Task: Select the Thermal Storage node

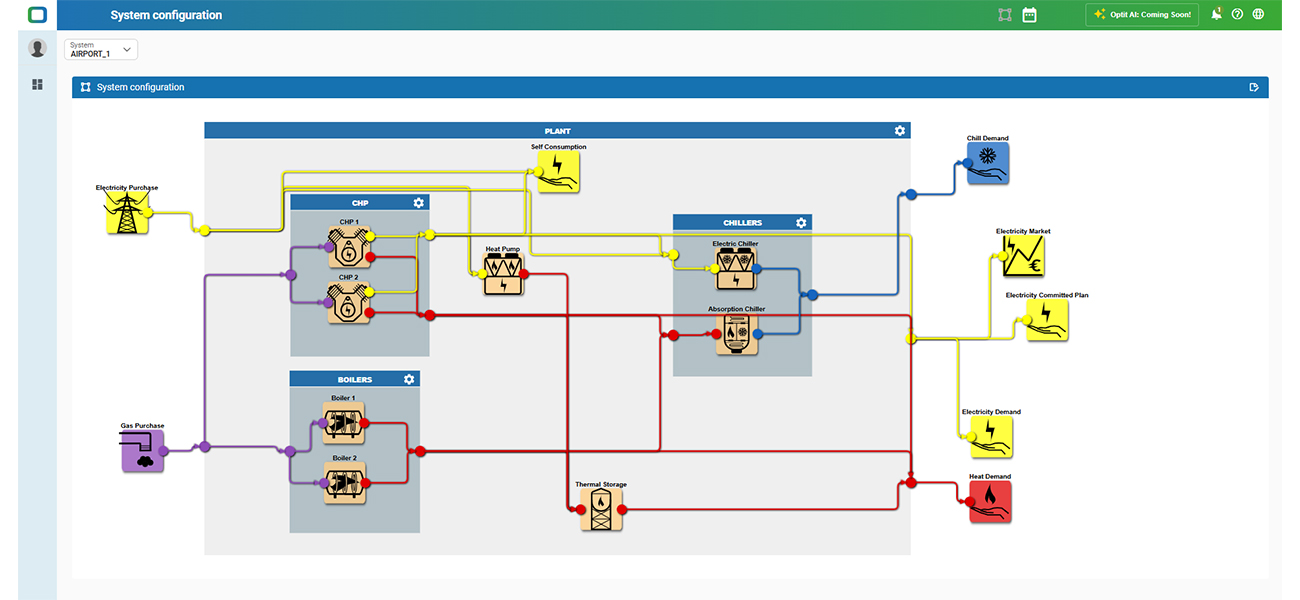Action: 601,510
